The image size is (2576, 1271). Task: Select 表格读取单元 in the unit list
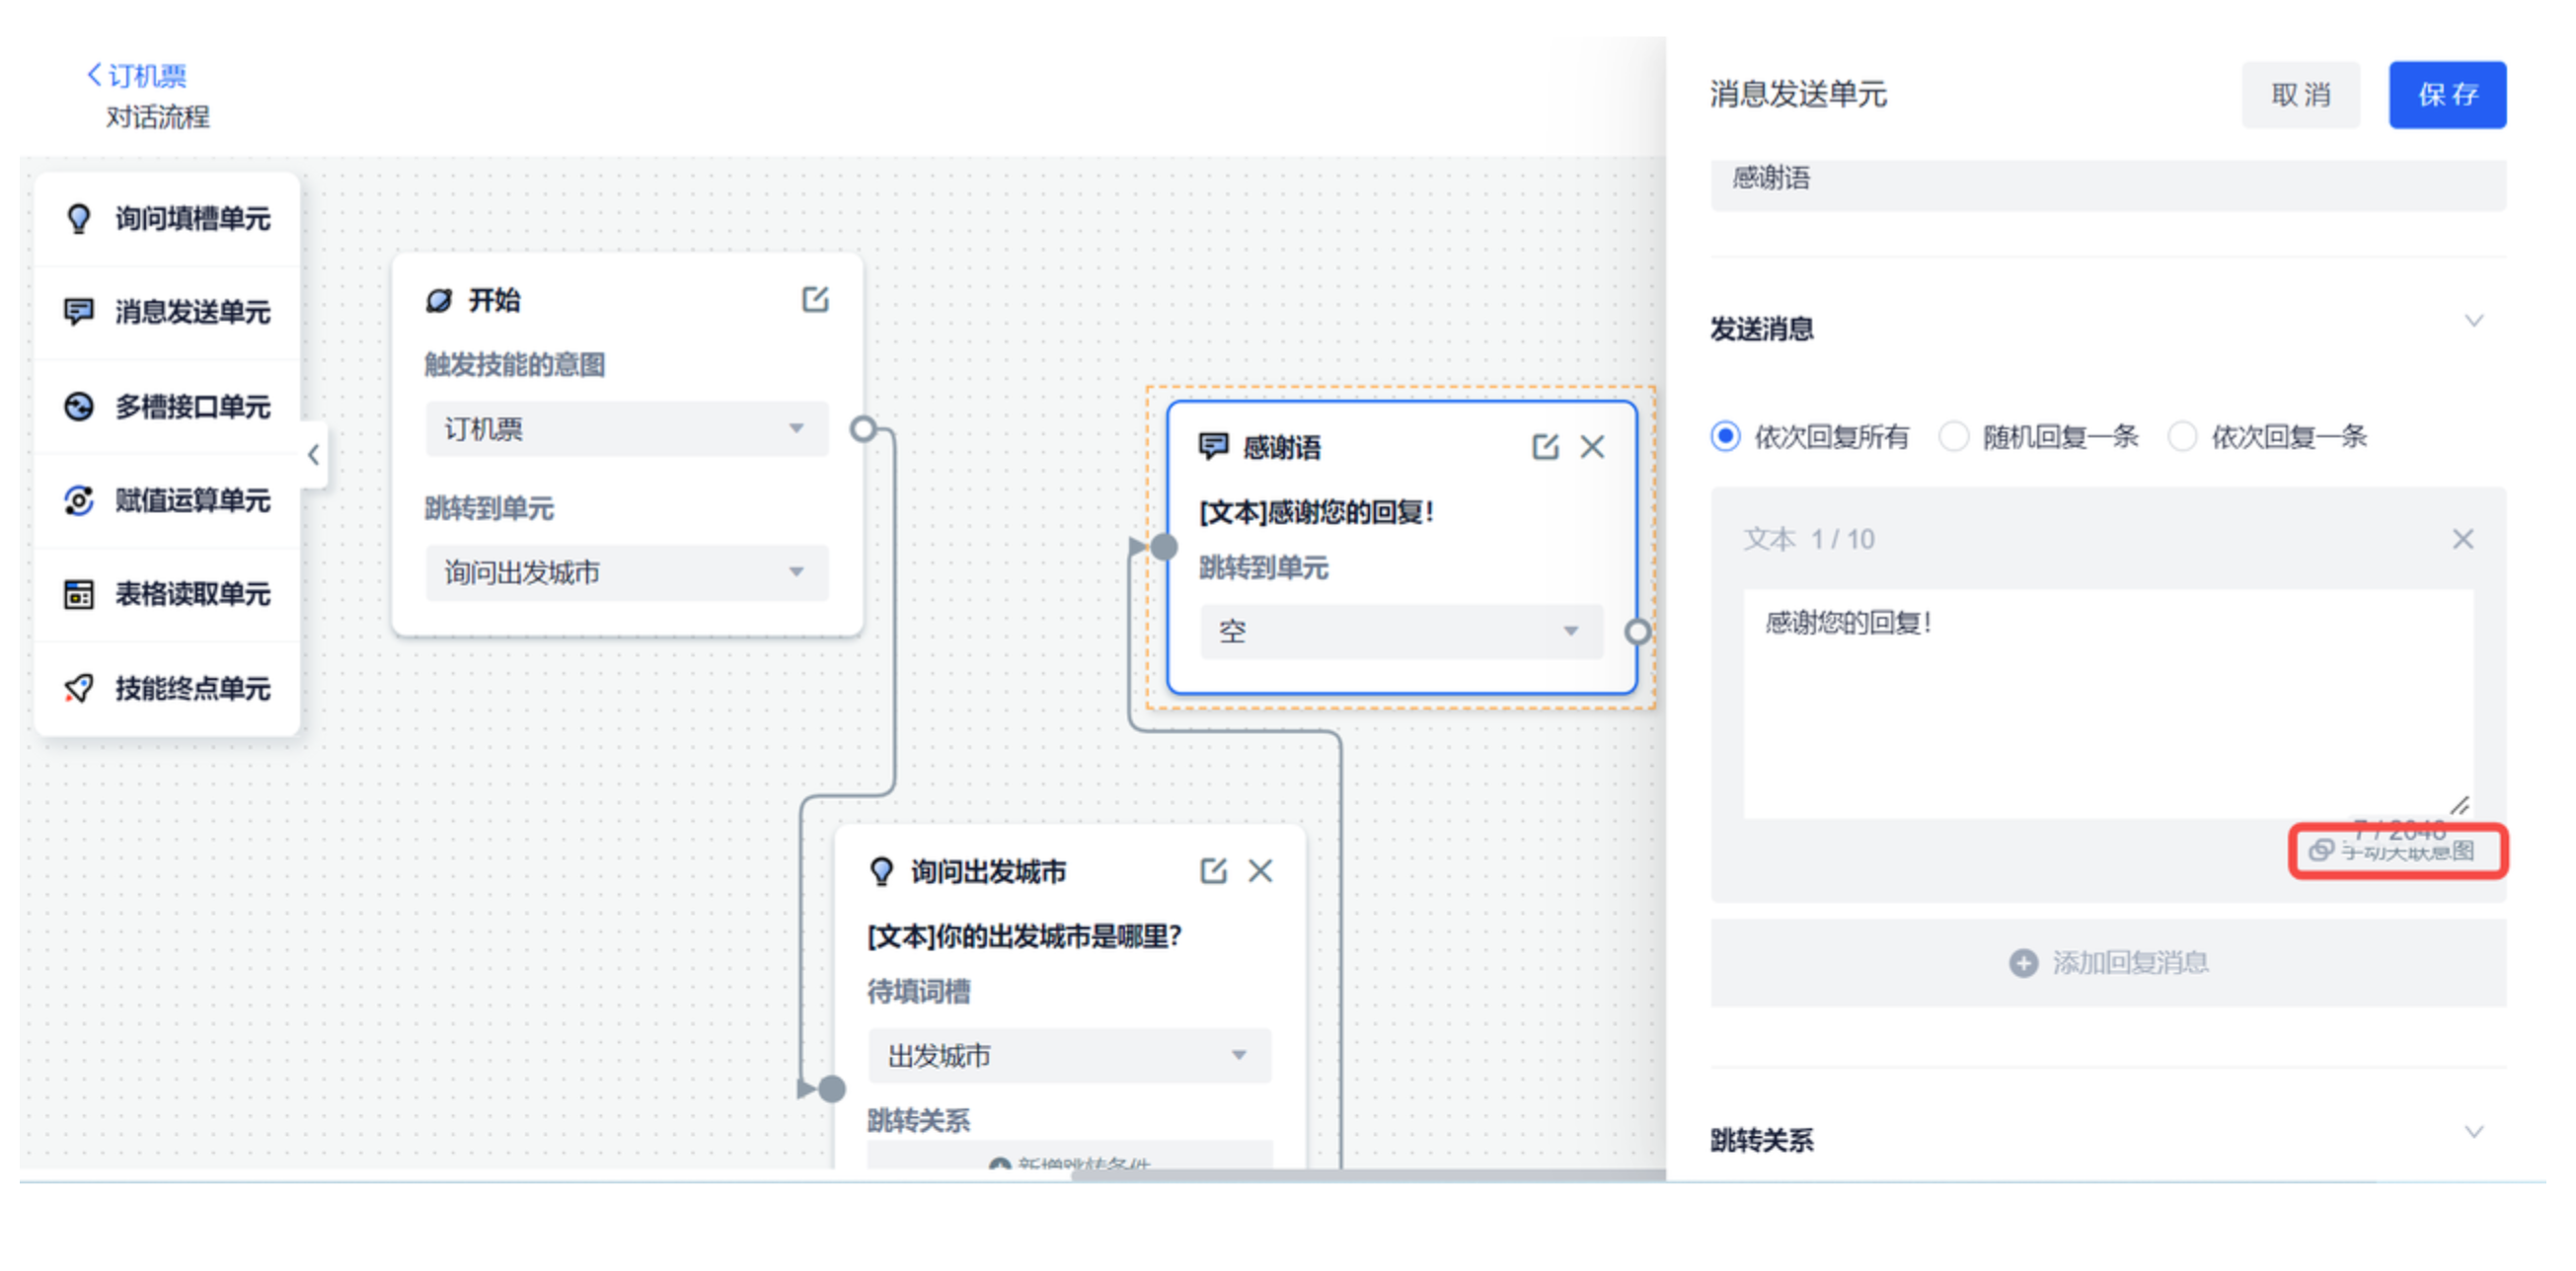pyautogui.click(x=167, y=594)
